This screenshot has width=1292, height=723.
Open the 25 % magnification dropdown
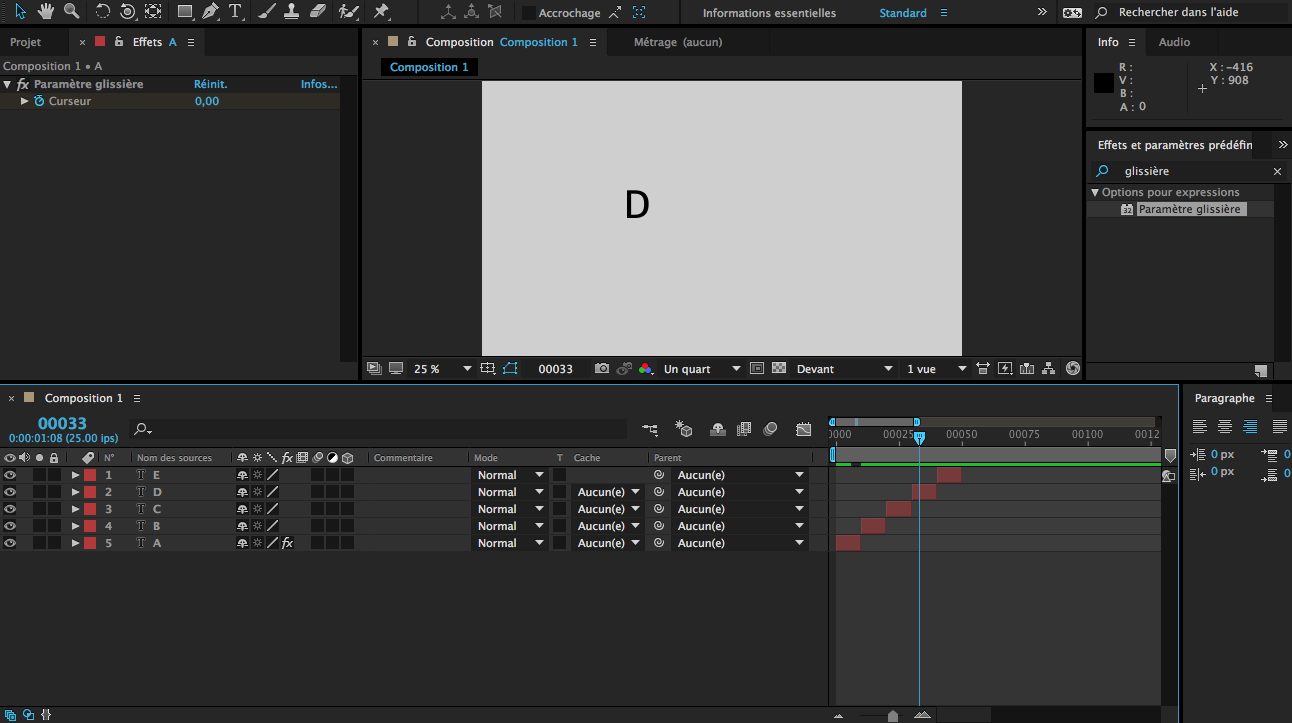(442, 369)
